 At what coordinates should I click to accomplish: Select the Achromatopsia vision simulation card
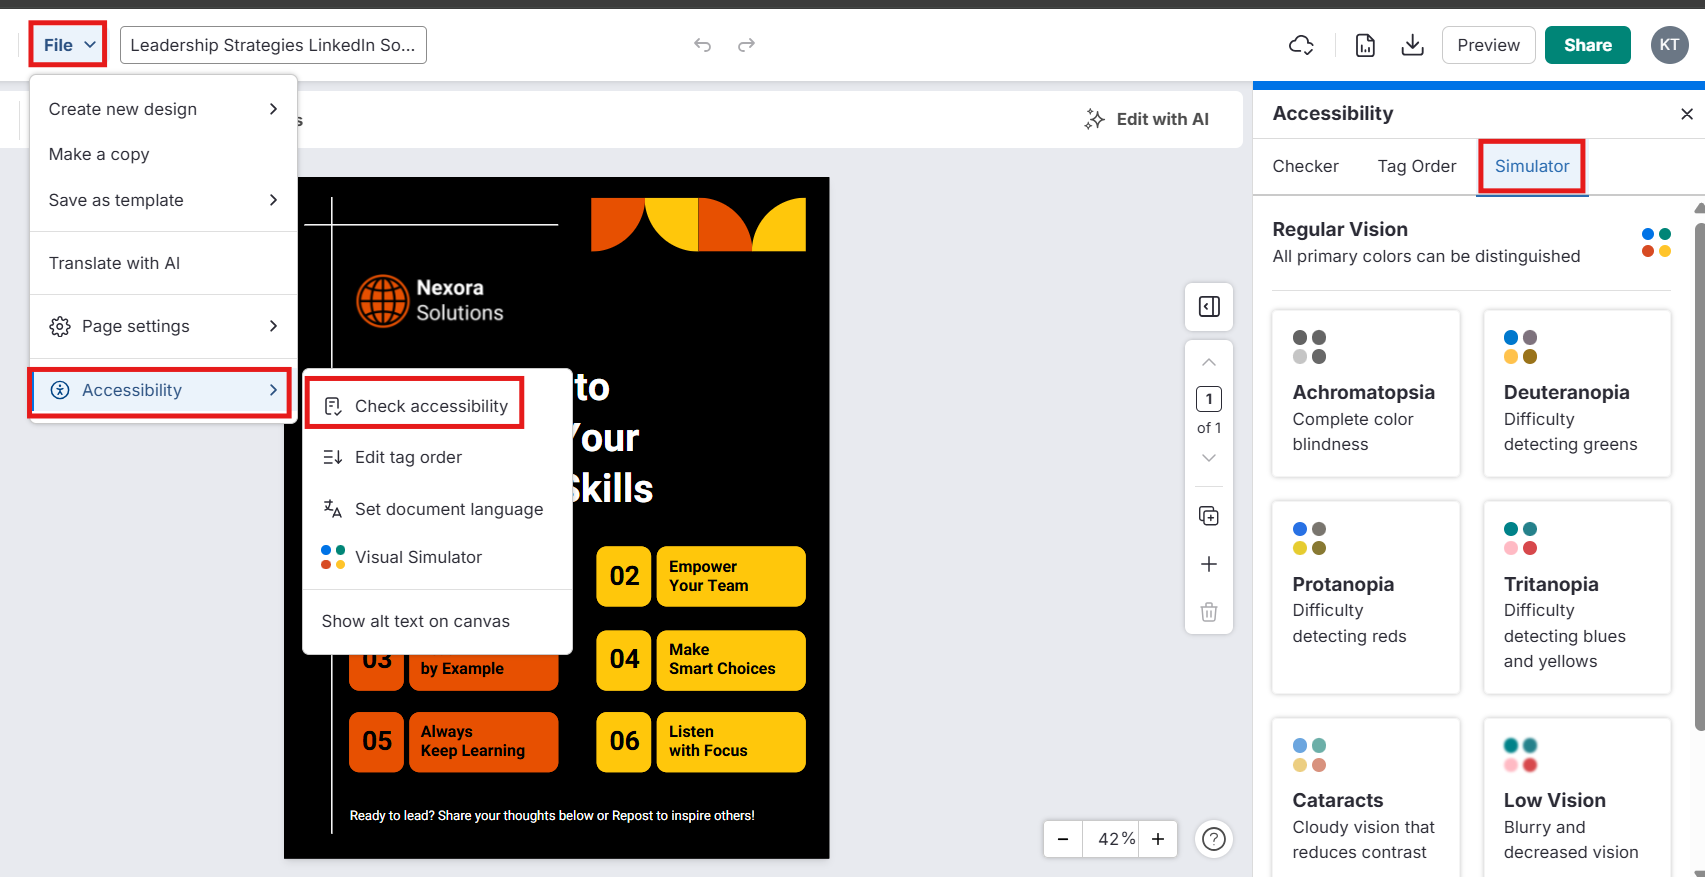pyautogui.click(x=1365, y=393)
